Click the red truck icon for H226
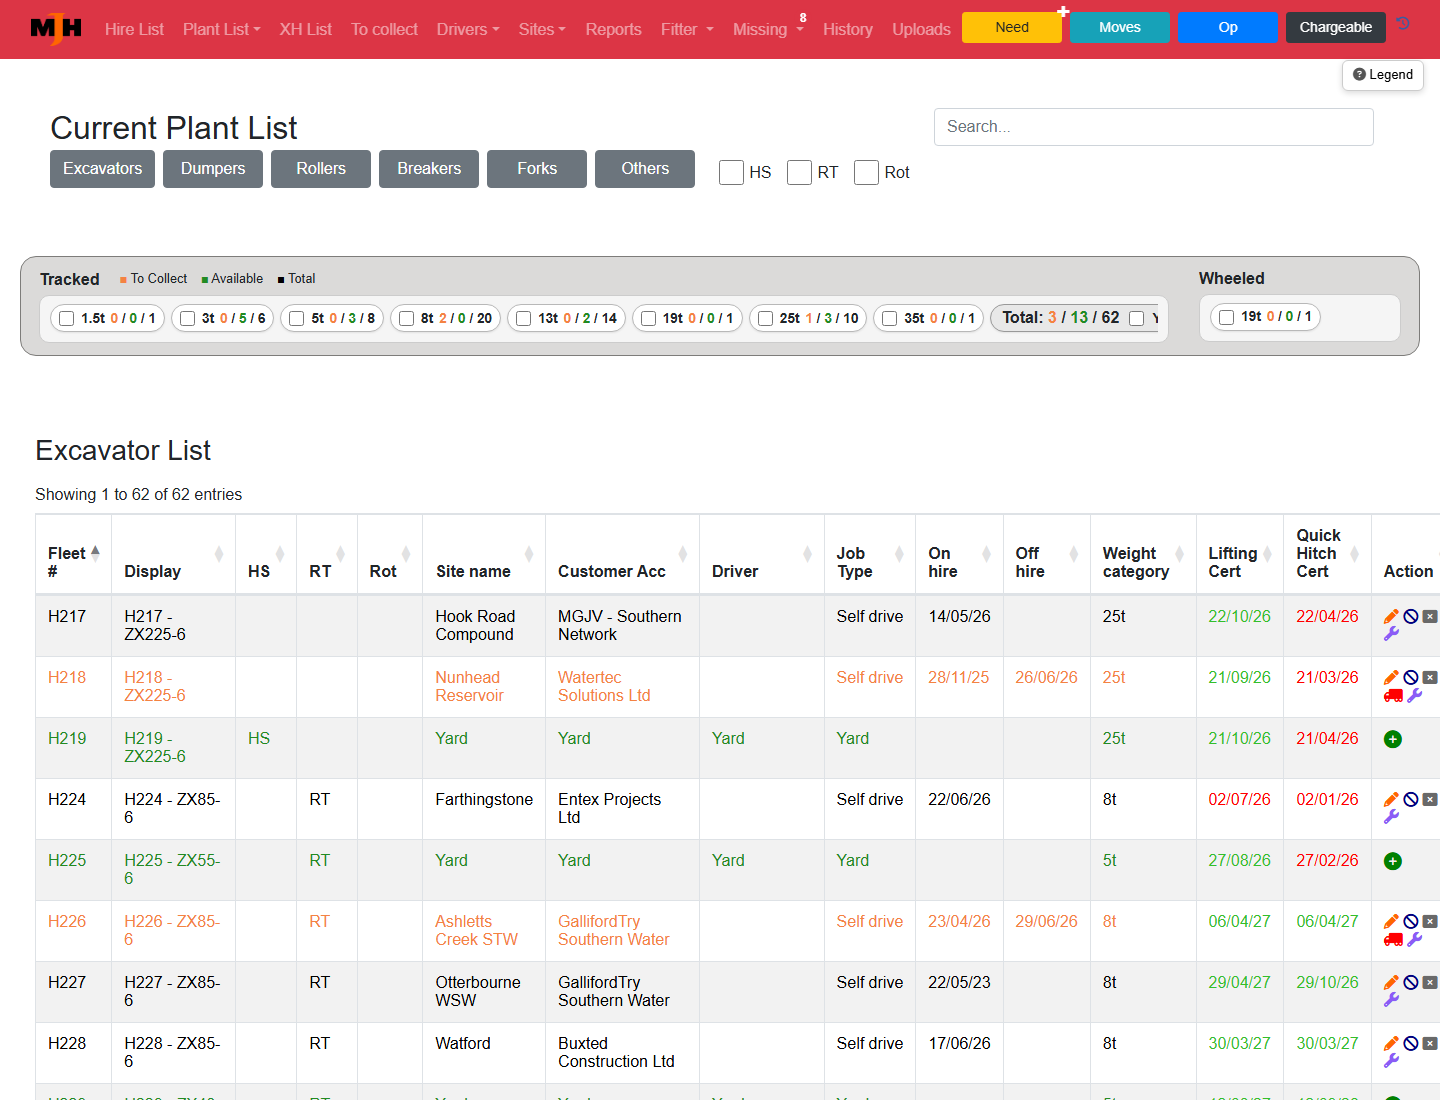 (x=1393, y=939)
